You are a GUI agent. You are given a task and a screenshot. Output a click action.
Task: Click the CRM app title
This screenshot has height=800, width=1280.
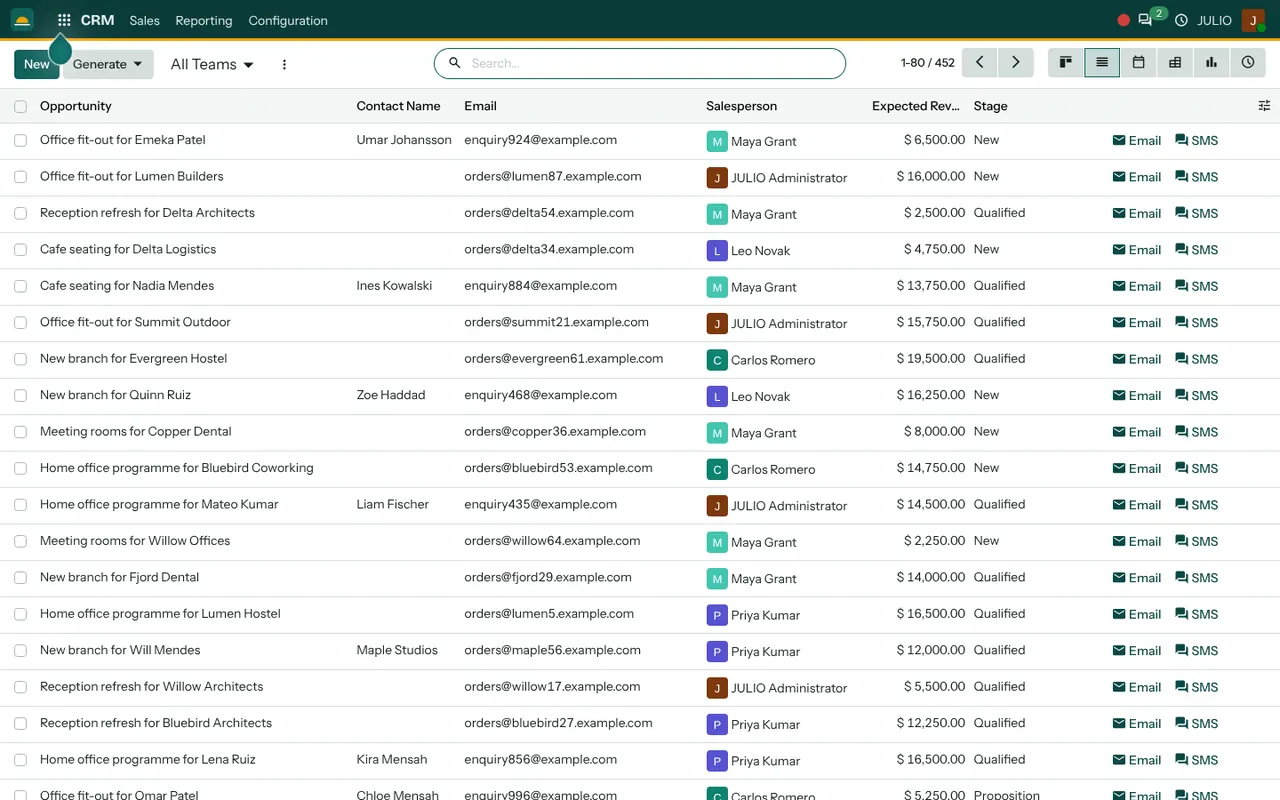pos(97,20)
